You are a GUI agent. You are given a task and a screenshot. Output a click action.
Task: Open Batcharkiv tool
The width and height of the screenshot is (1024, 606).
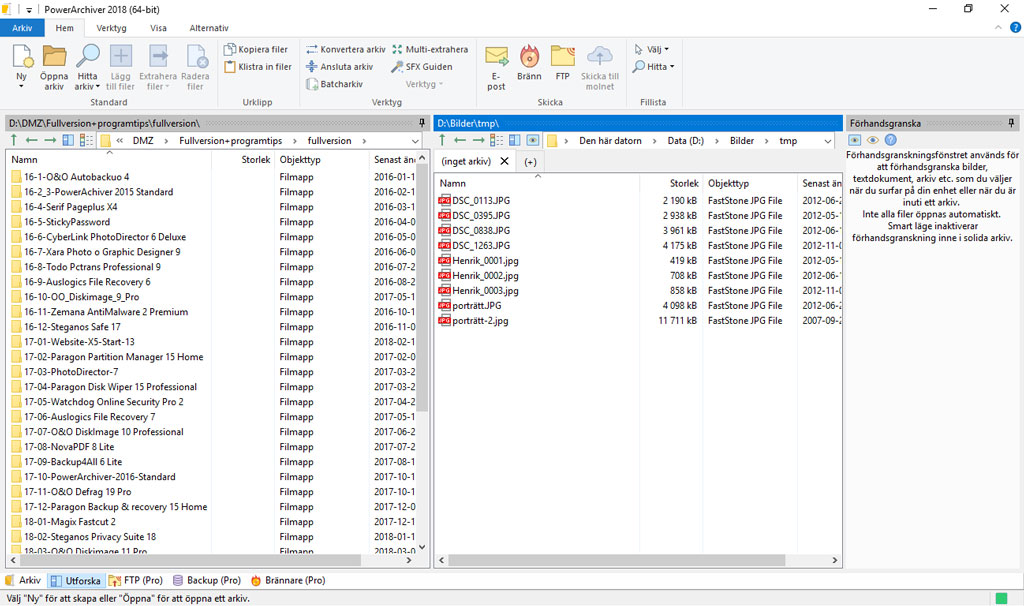point(334,84)
